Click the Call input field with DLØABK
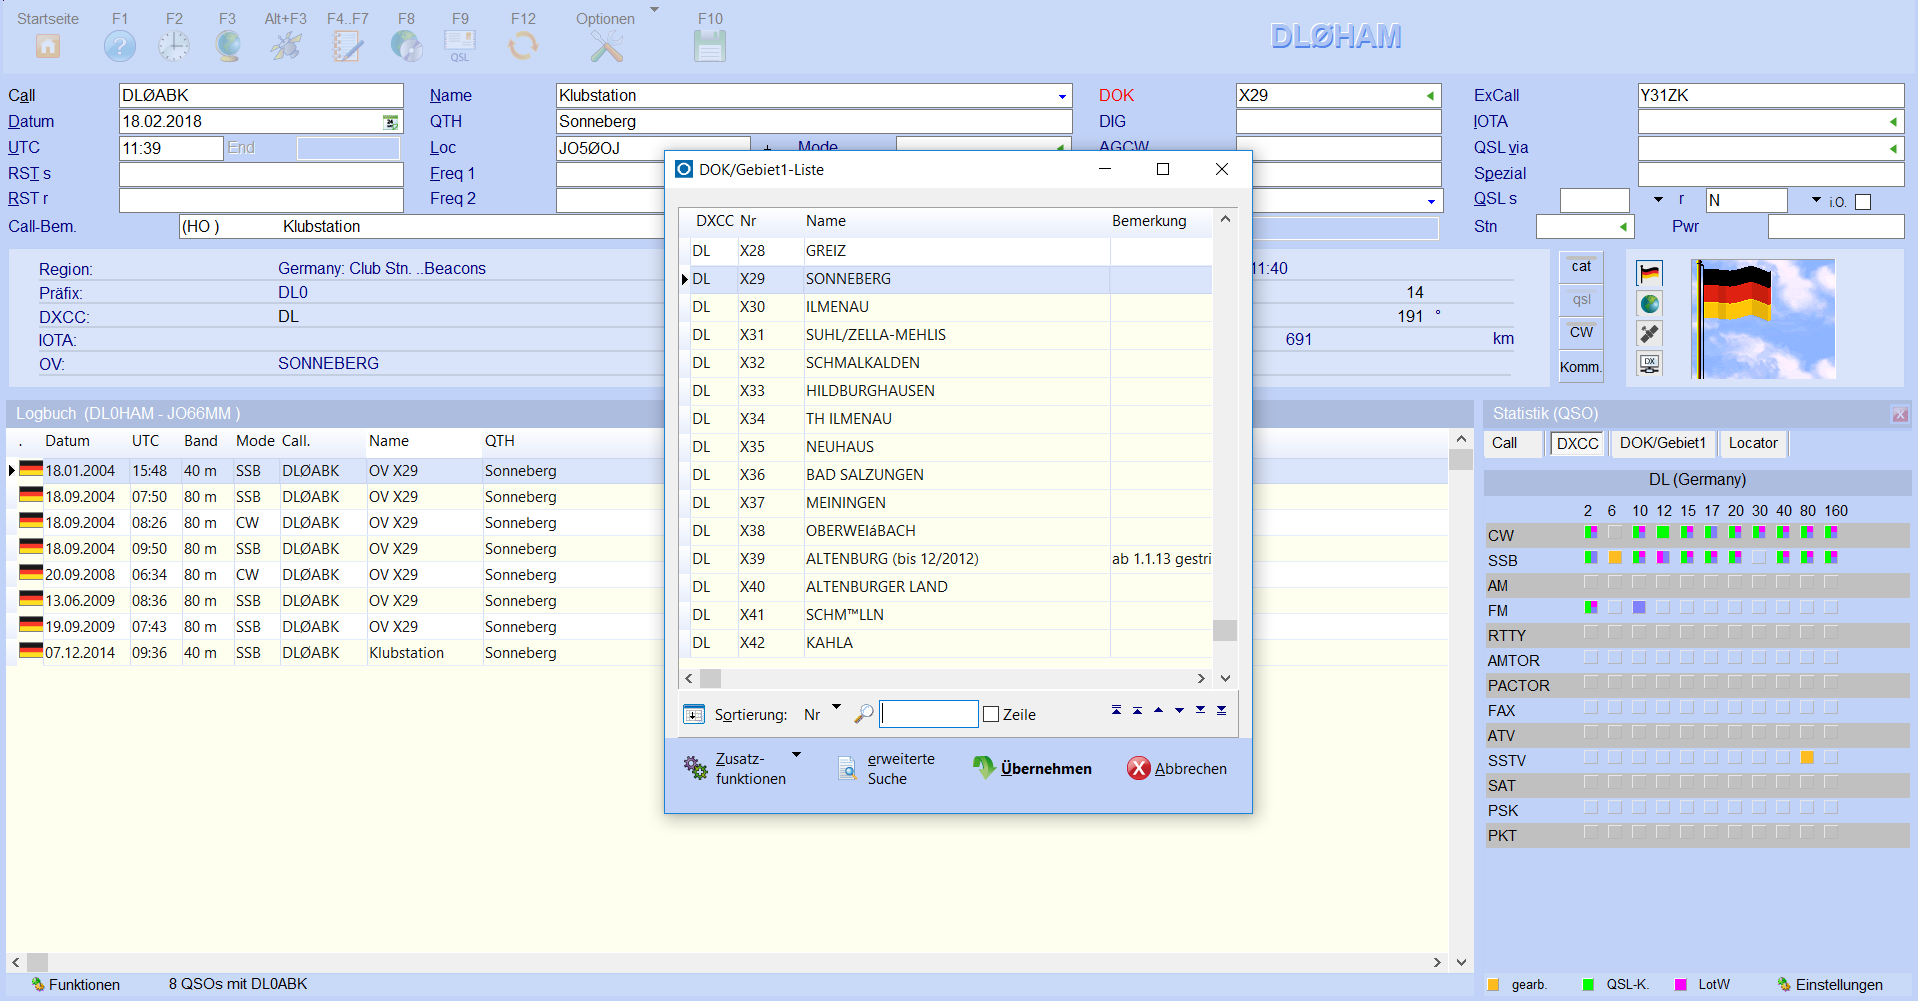 (x=261, y=96)
